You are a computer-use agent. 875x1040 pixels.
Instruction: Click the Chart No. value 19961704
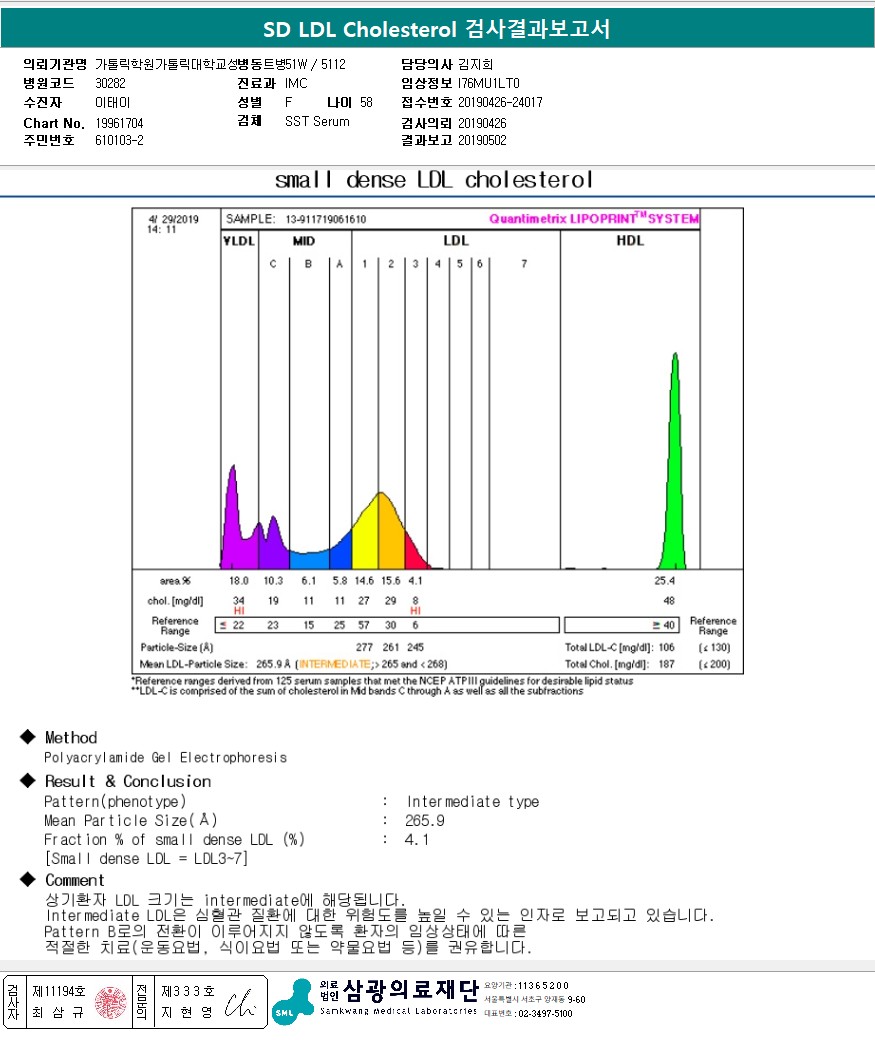(x=121, y=123)
